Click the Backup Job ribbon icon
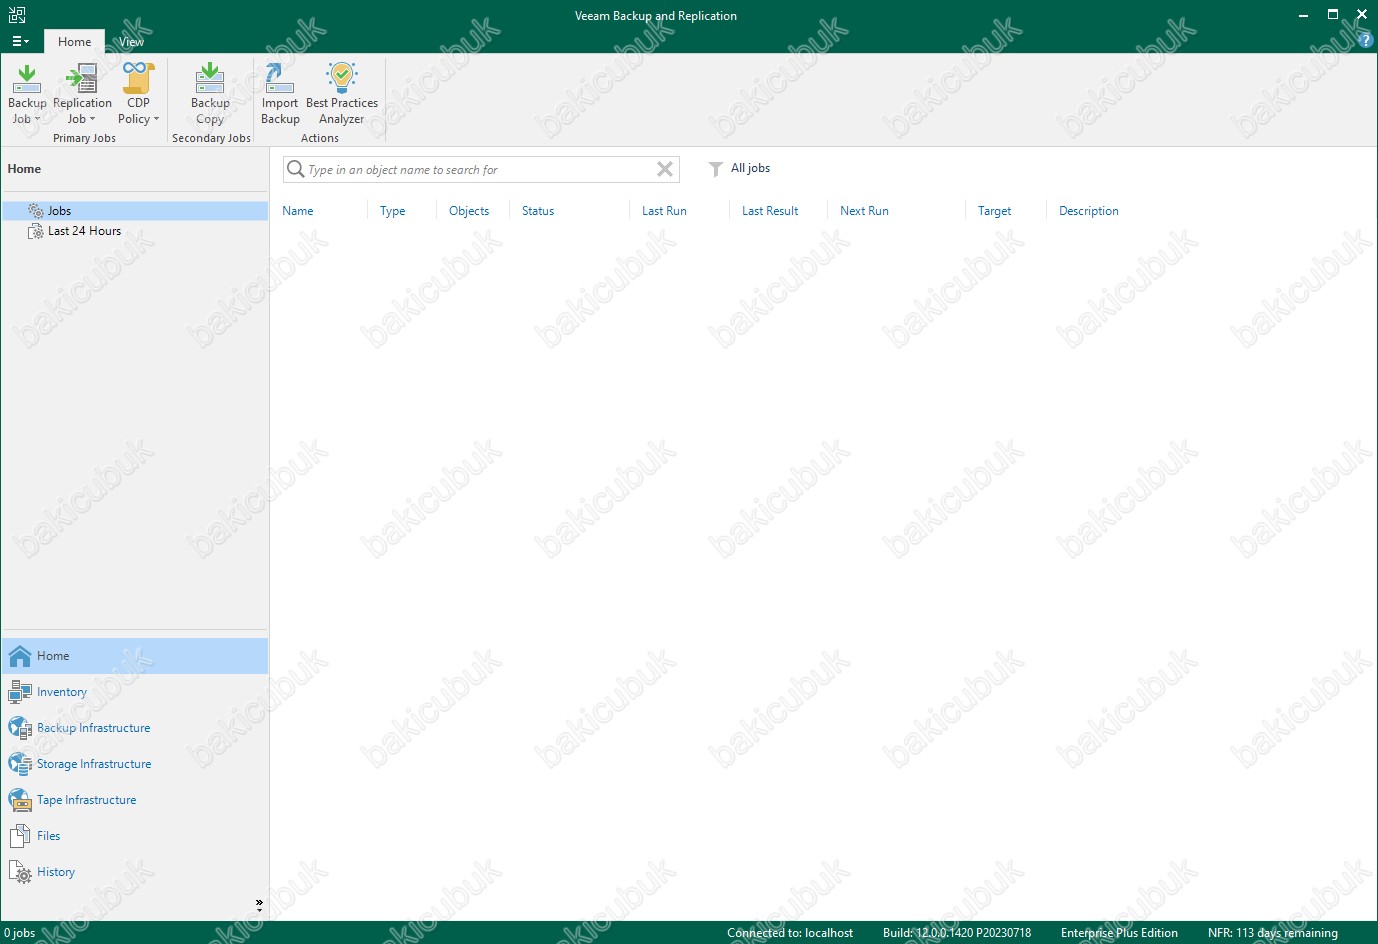The width and height of the screenshot is (1378, 944). 27,78
